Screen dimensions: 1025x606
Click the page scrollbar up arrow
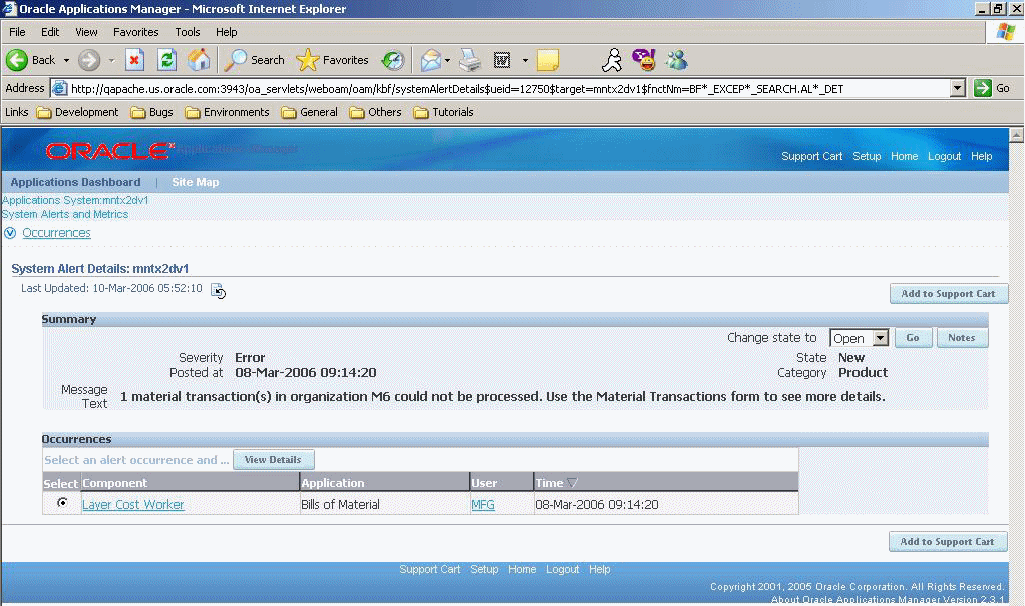coord(1017,135)
